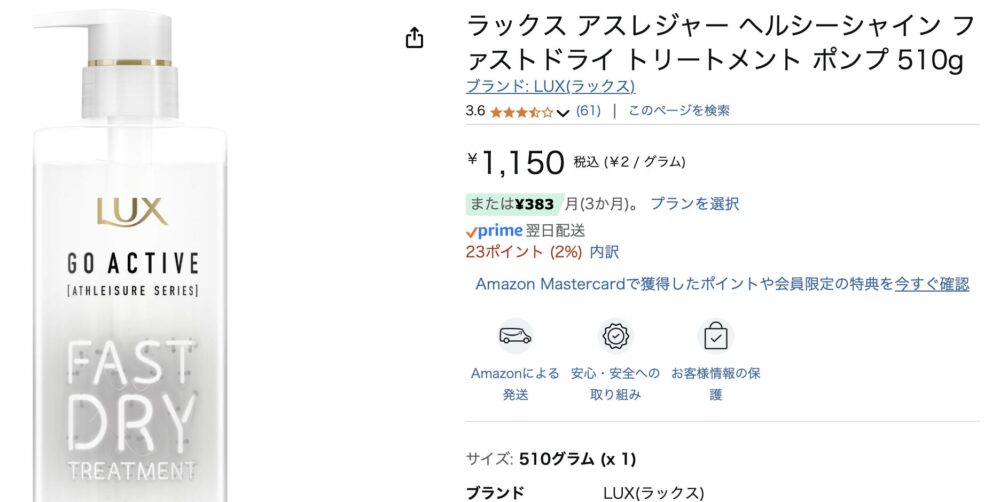Image resolution: width=1000 pixels, height=502 pixels.
Task: Open the 内訳 points breakdown link
Action: pos(604,252)
